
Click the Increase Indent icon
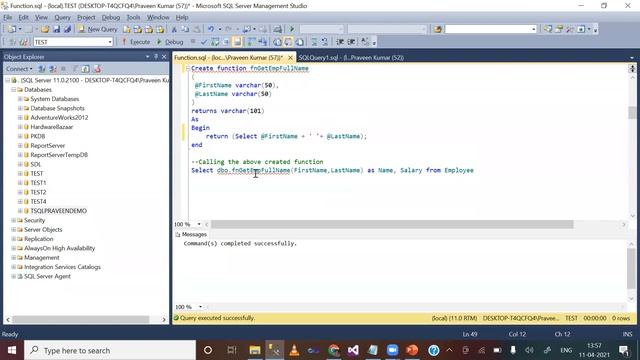[x=351, y=42]
